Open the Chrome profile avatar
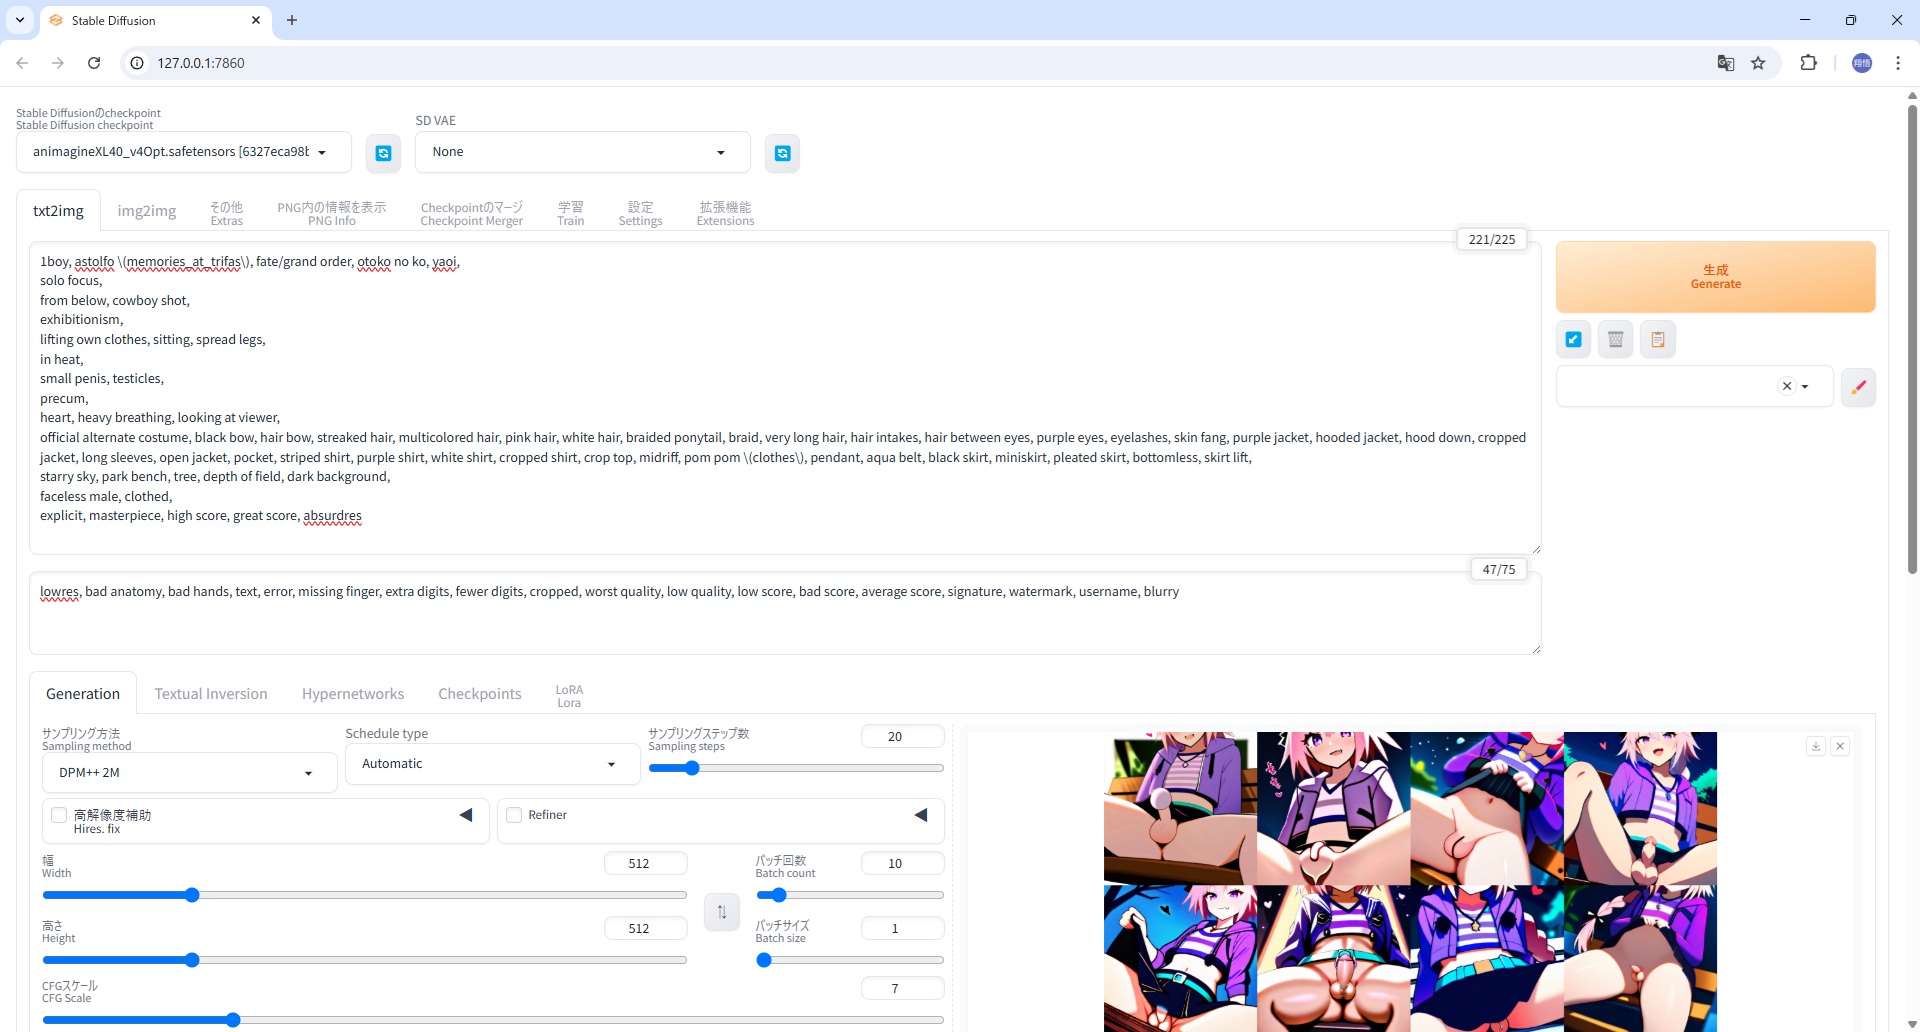The image size is (1920, 1032). click(1862, 63)
